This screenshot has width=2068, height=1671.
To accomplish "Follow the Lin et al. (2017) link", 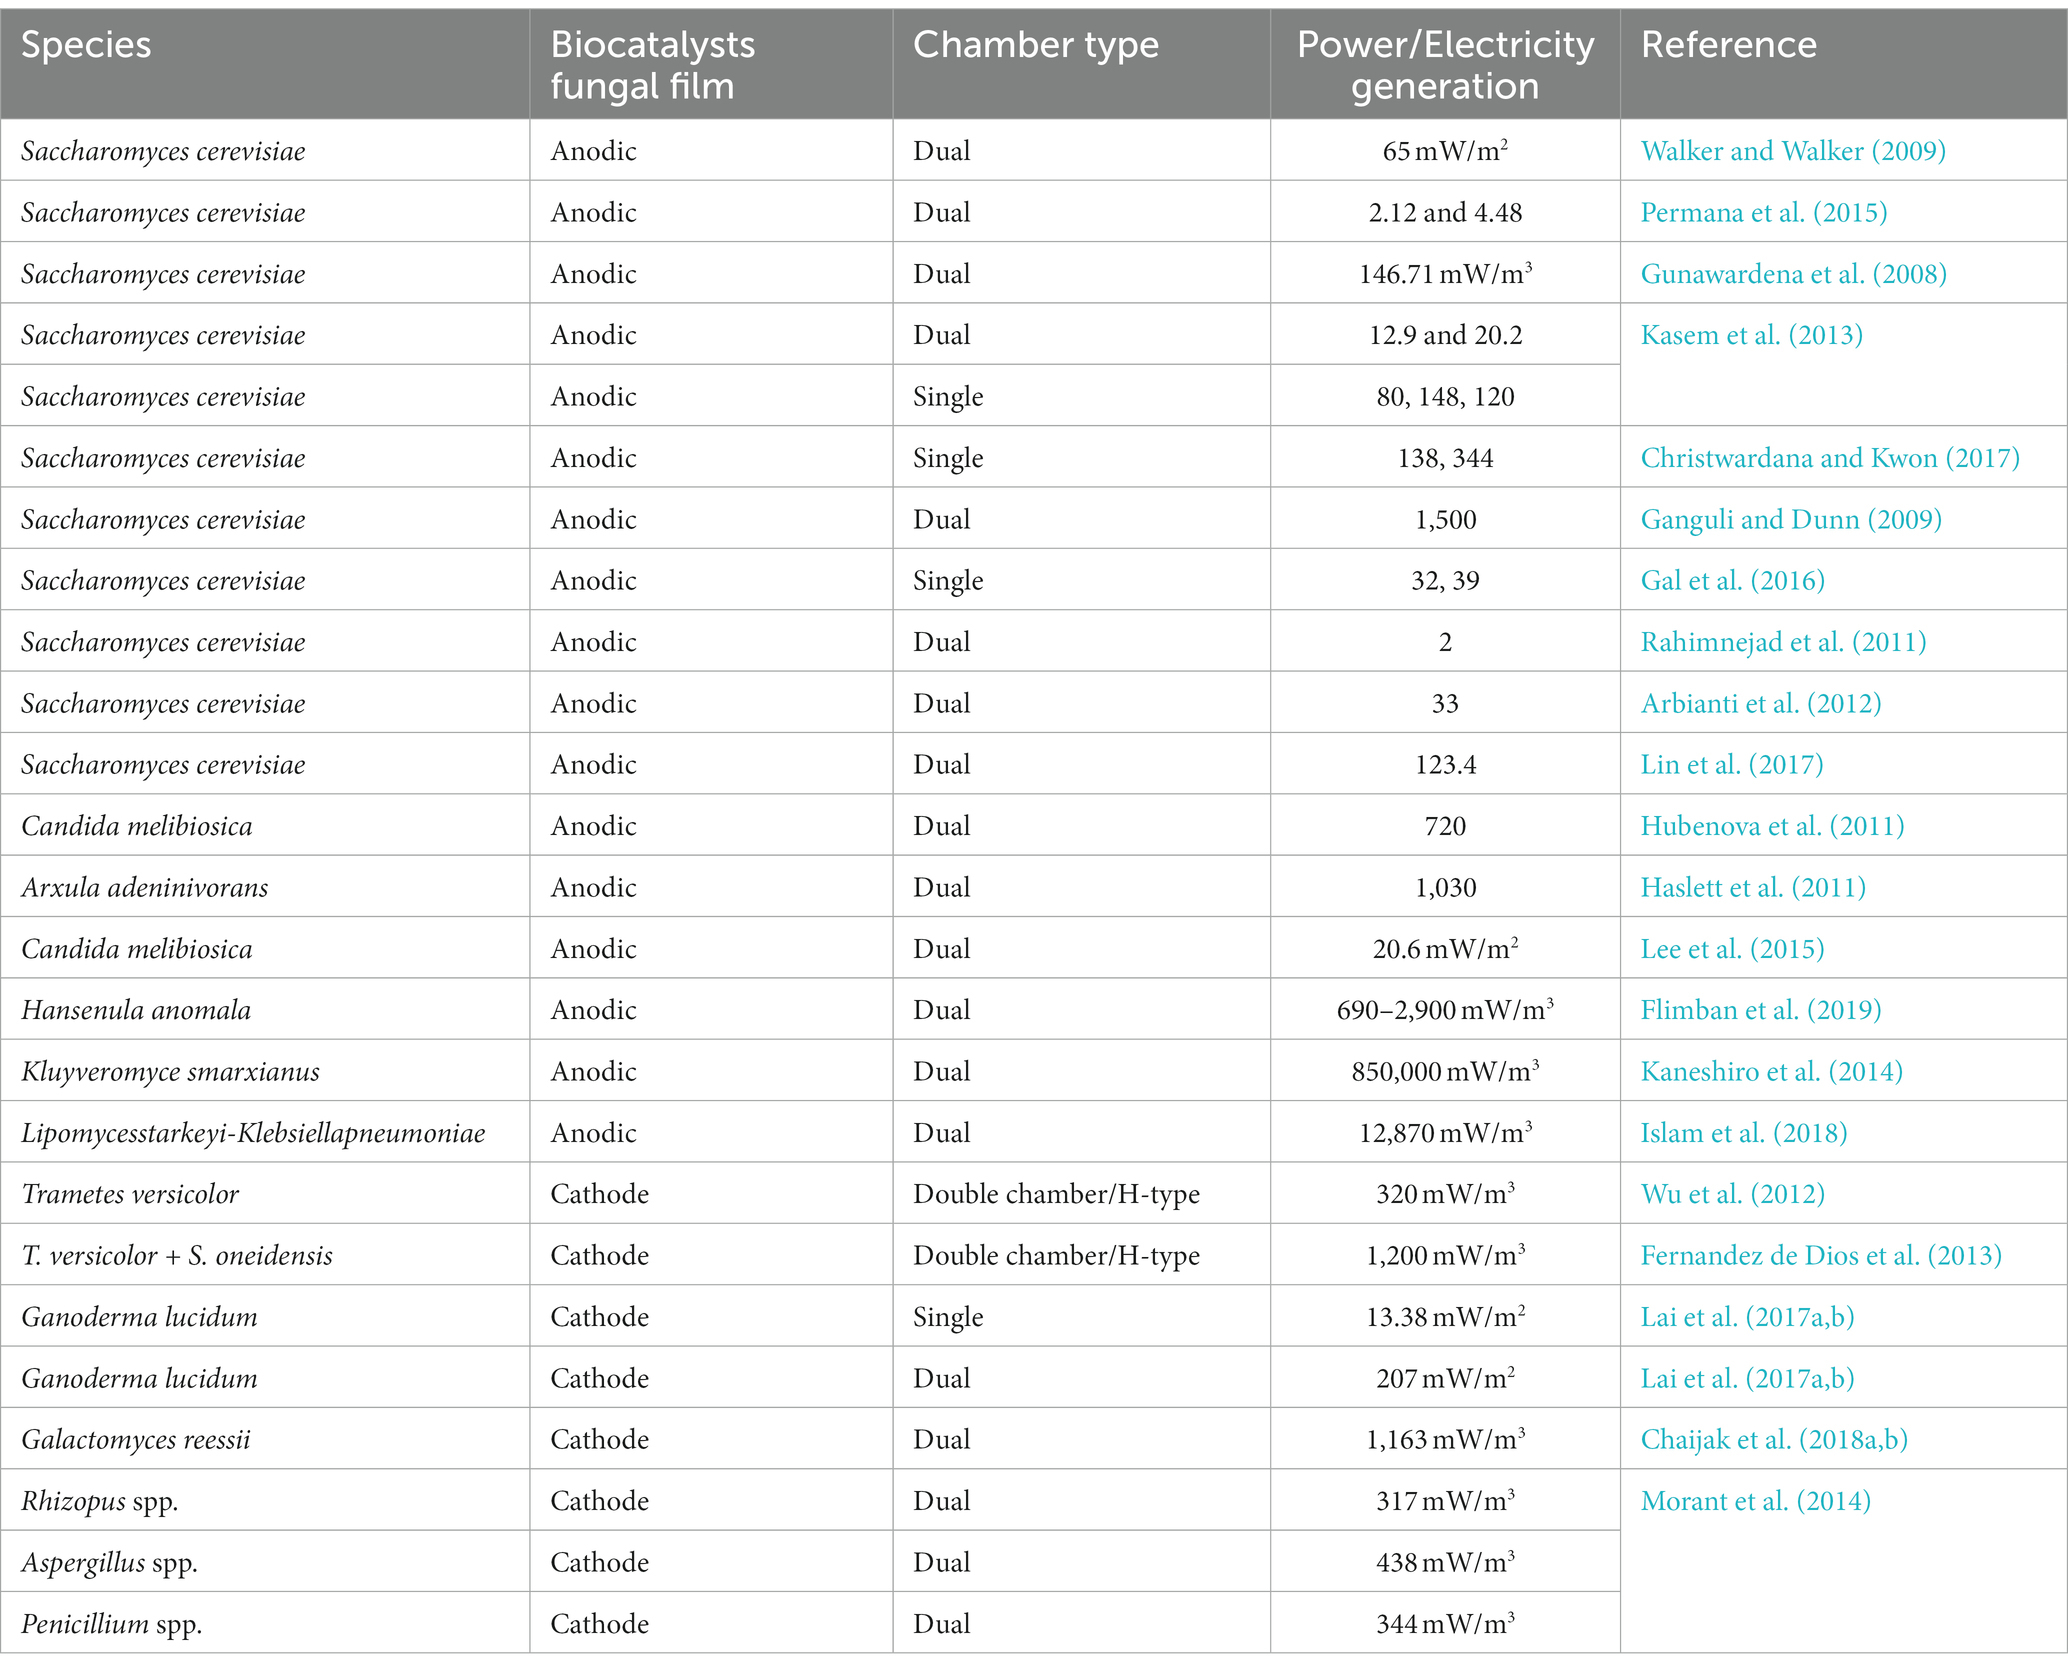I will coord(1732,765).
